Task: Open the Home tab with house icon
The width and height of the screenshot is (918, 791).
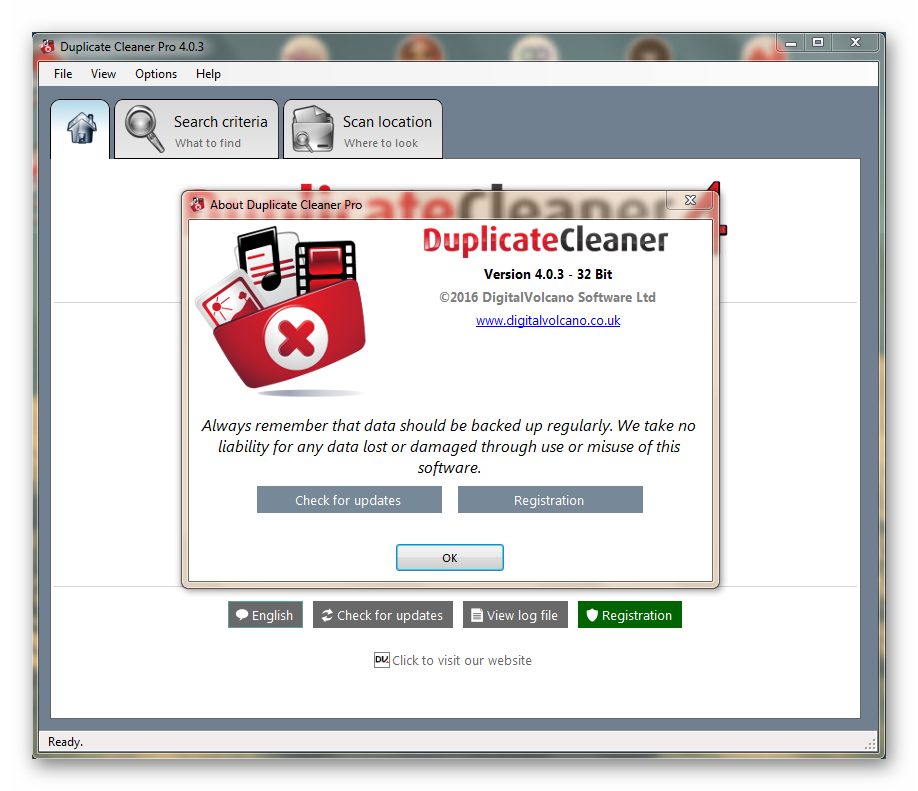Action: [80, 129]
